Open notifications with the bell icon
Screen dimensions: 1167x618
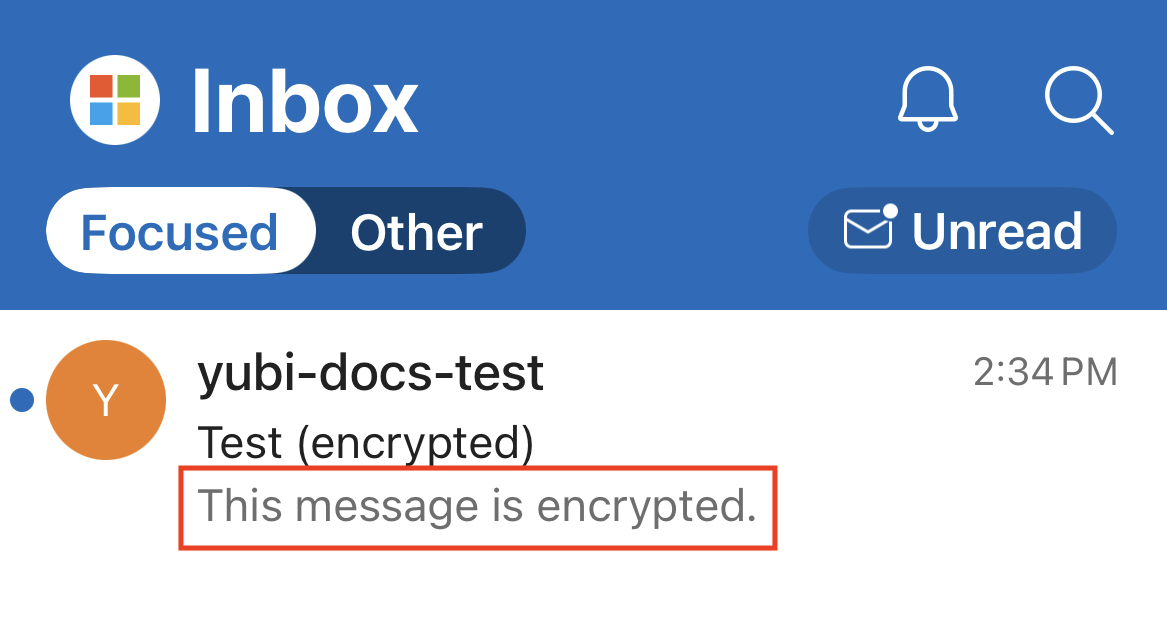(x=928, y=98)
